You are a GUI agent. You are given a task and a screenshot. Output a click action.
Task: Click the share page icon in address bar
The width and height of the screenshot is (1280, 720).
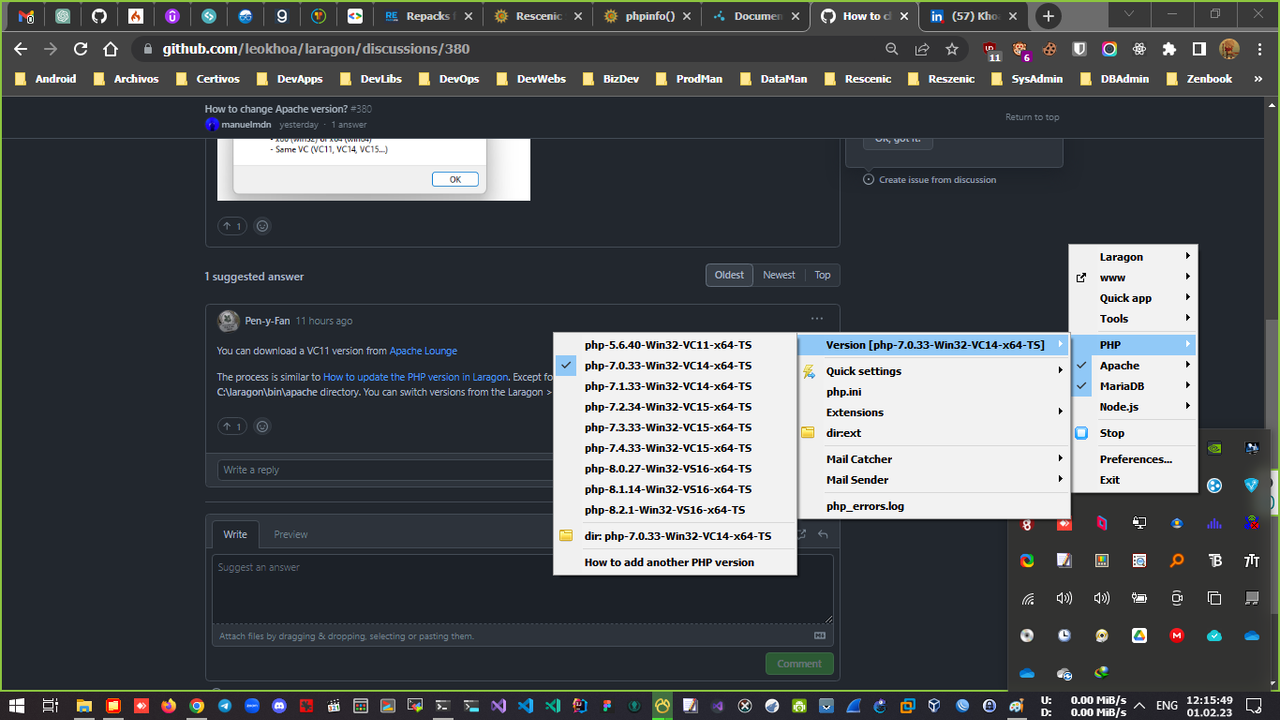tap(922, 49)
